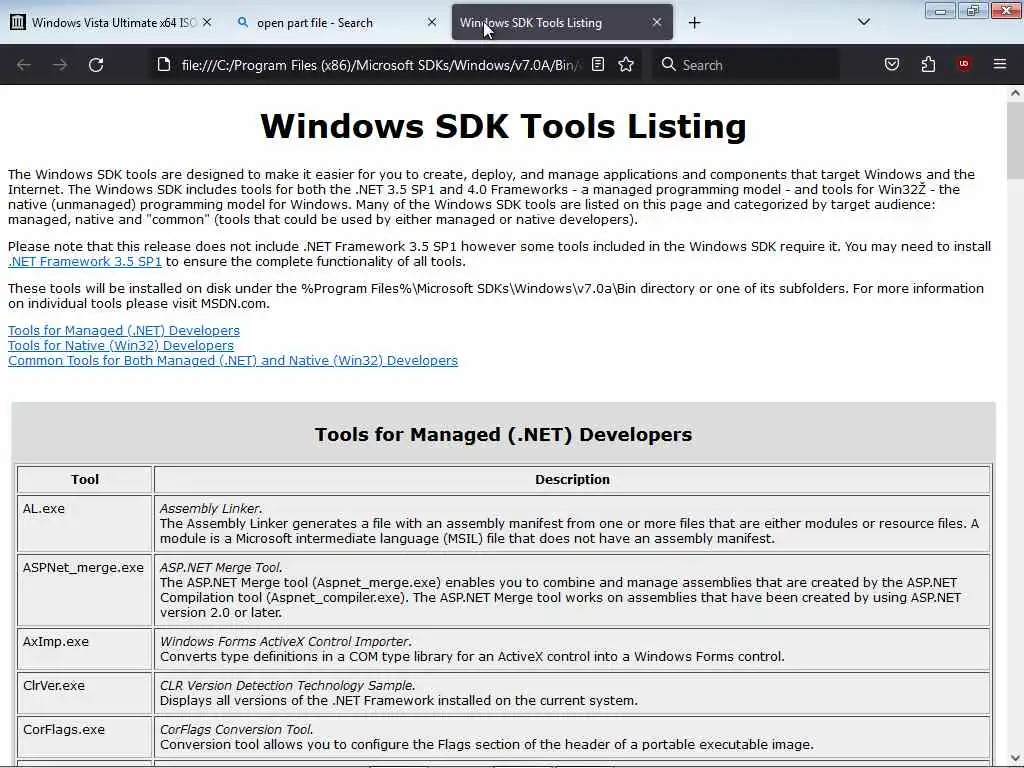Image resolution: width=1024 pixels, height=768 pixels.
Task: Close the Windows Vista Ultimate x64 ISO tab
Action: (207, 22)
